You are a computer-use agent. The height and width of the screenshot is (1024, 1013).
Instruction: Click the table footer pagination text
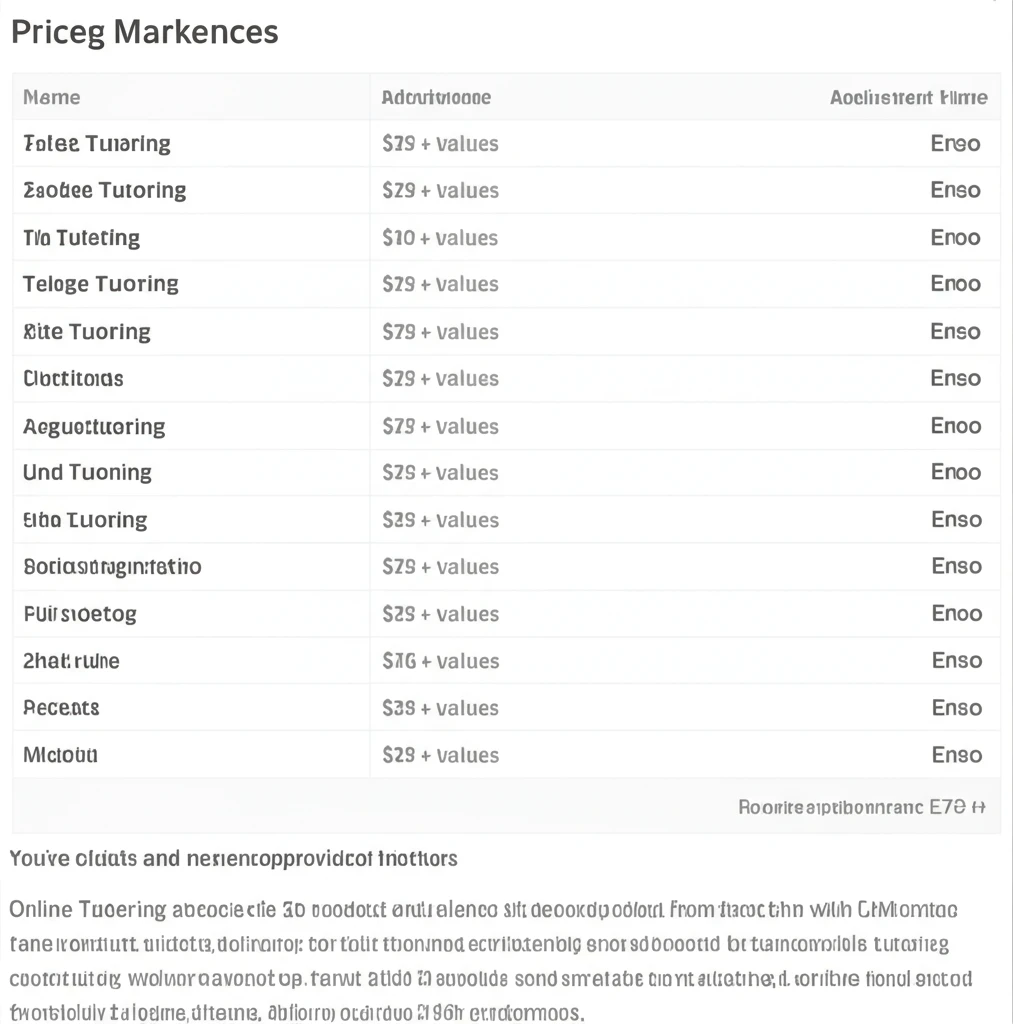pyautogui.click(x=861, y=807)
